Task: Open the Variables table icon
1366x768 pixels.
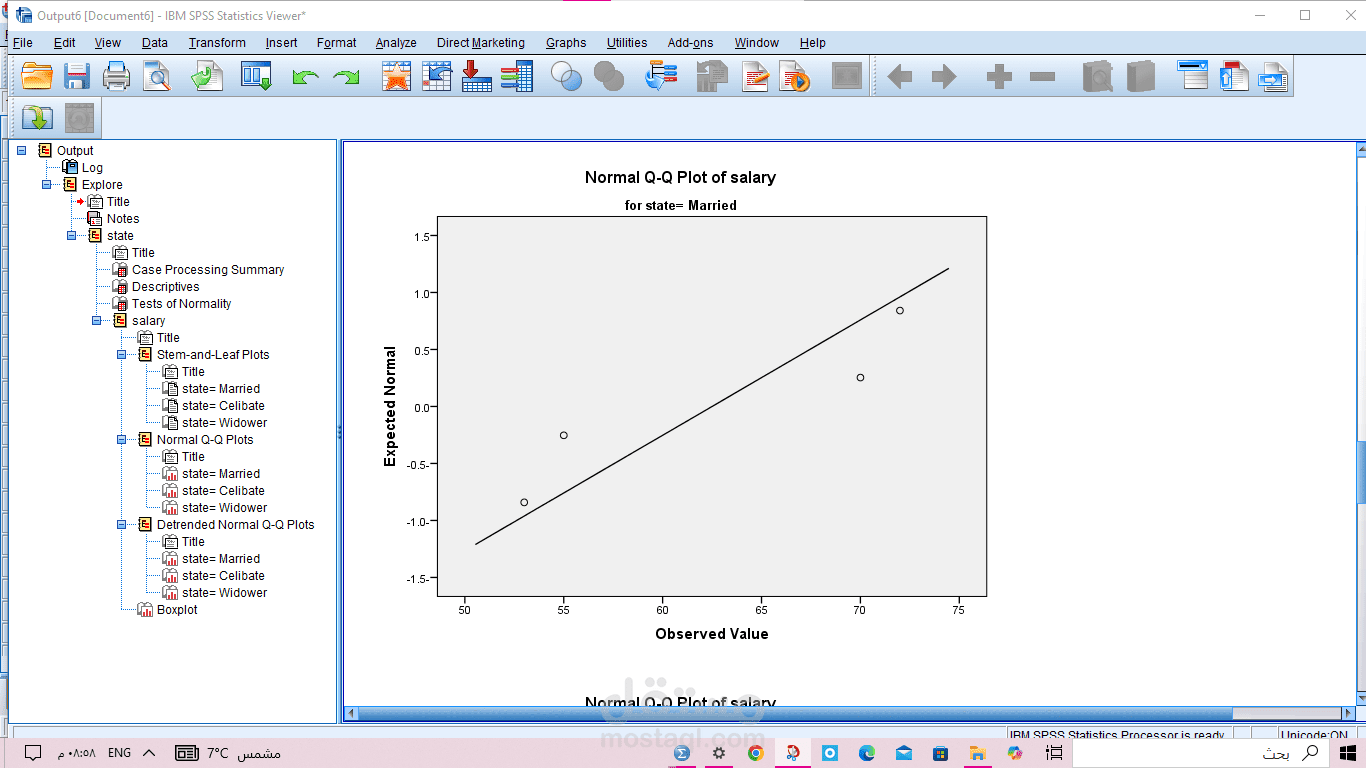Action: click(x=516, y=76)
